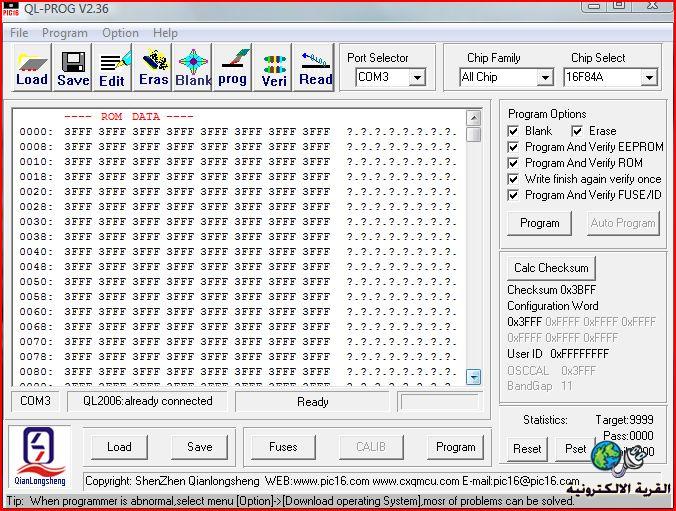Click the Checksum 0x3BFF value
This screenshot has height=511, width=676.
(551, 290)
